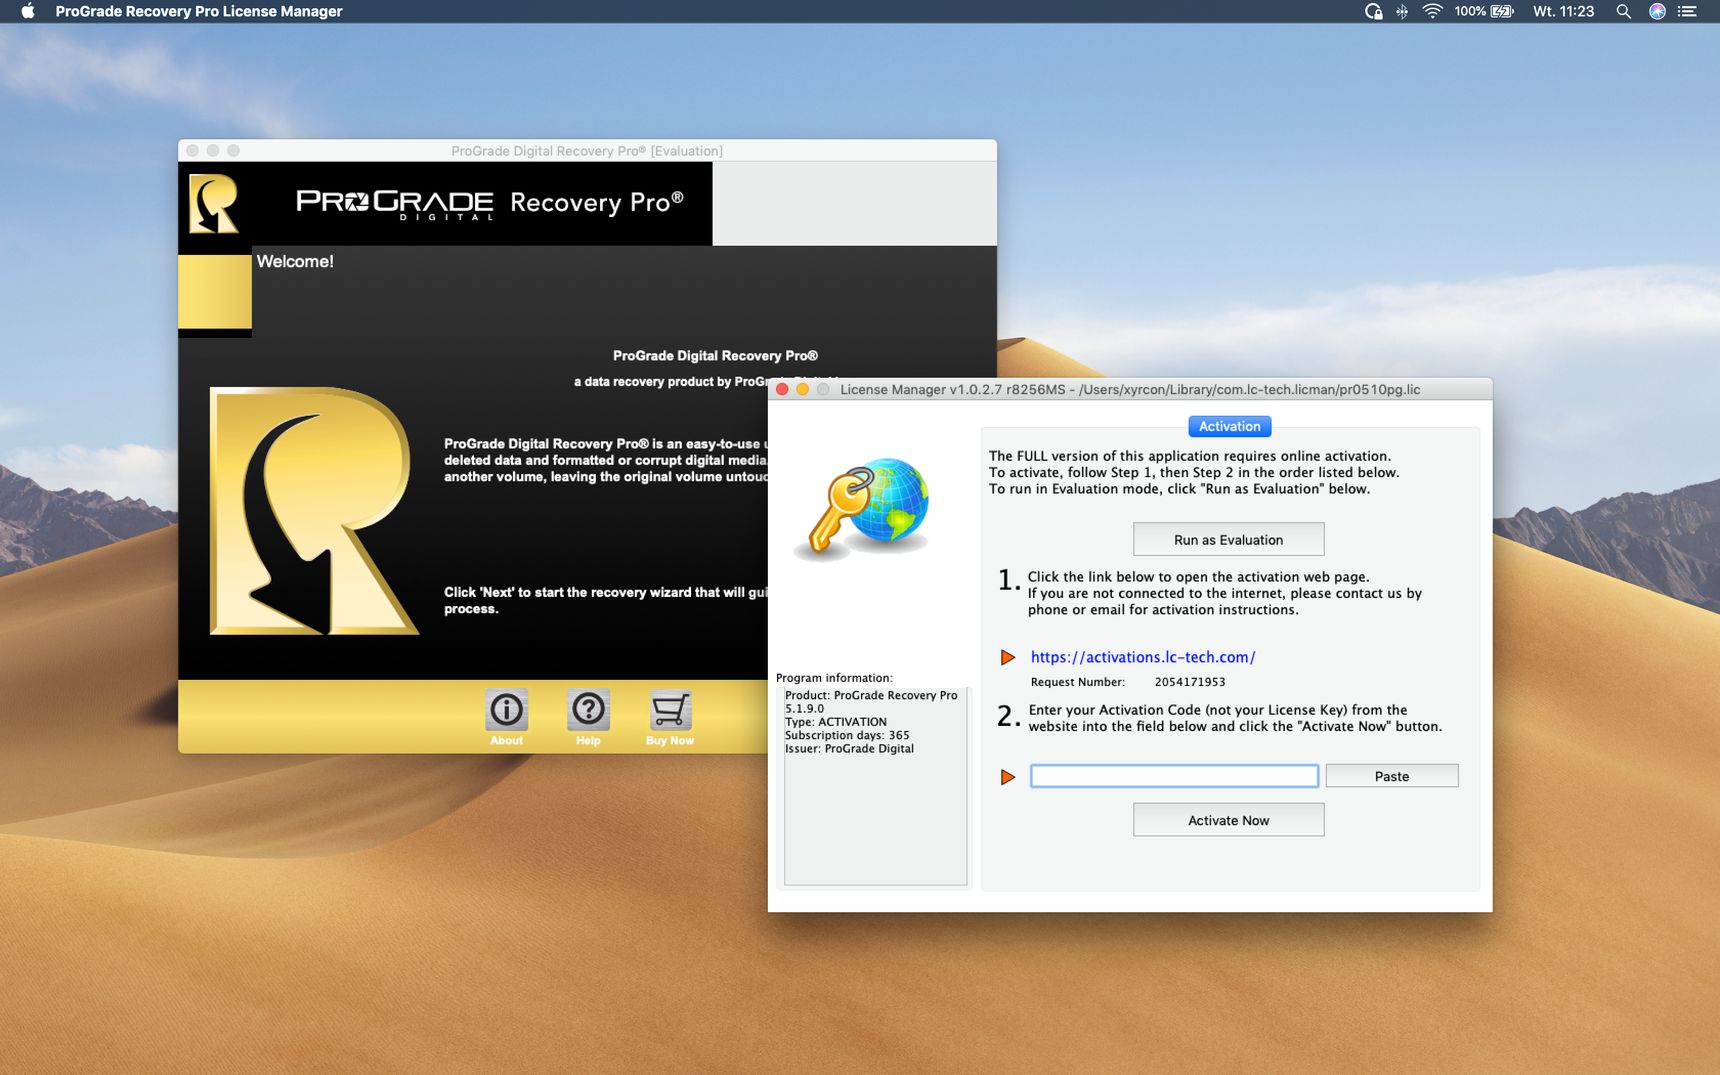Click the 'Issuer: ProGrade Digital' line
This screenshot has height=1075, width=1720.
(849, 748)
